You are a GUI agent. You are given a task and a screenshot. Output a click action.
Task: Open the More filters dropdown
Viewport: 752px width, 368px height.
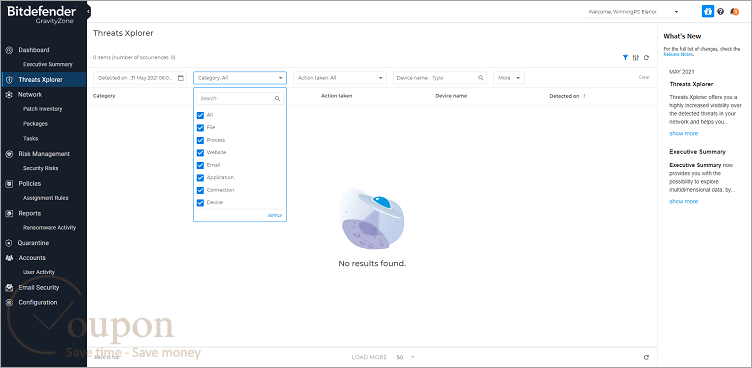(509, 78)
